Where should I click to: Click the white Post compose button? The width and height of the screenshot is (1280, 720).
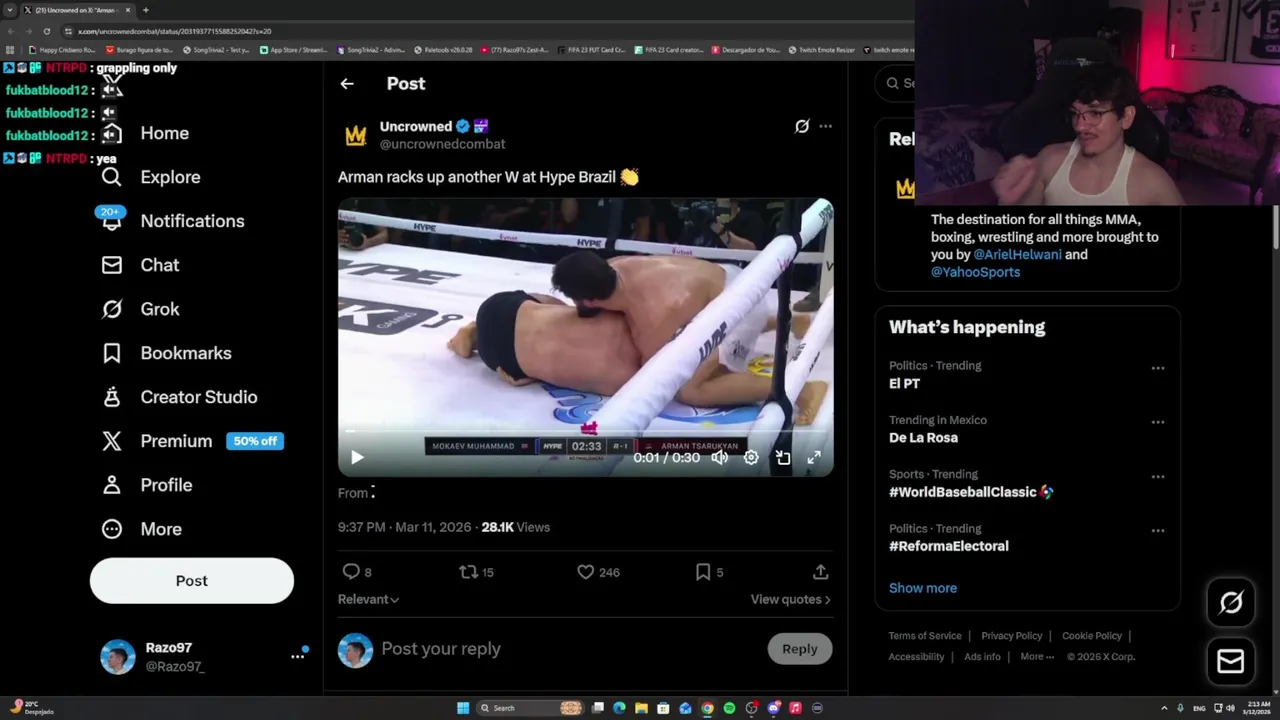click(x=192, y=581)
